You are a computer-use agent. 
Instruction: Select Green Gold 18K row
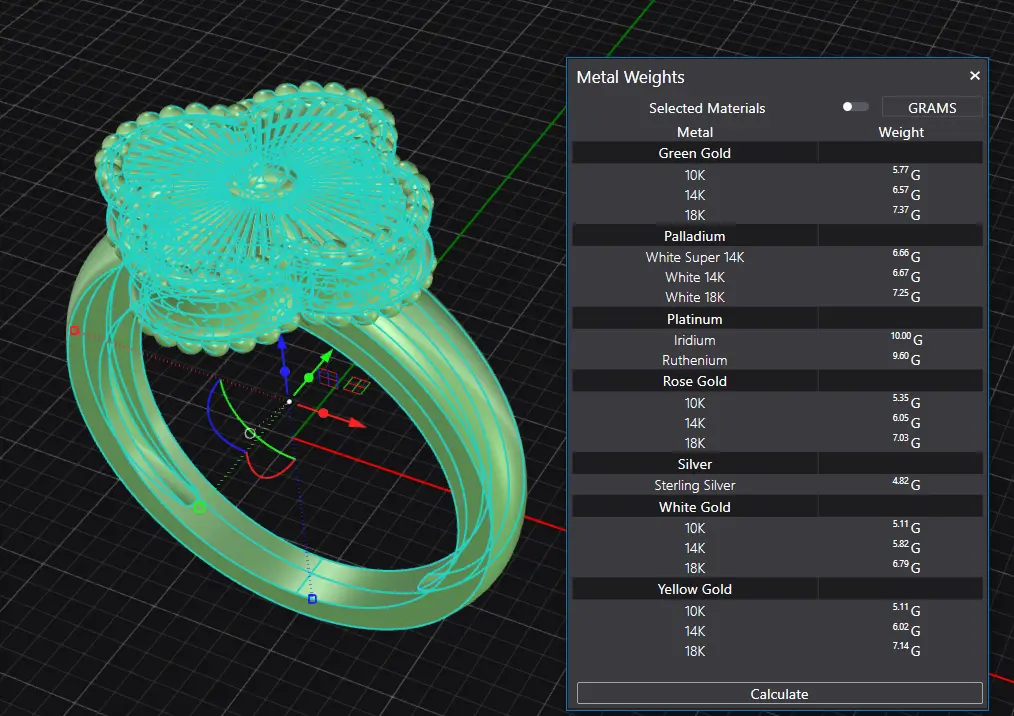777,215
